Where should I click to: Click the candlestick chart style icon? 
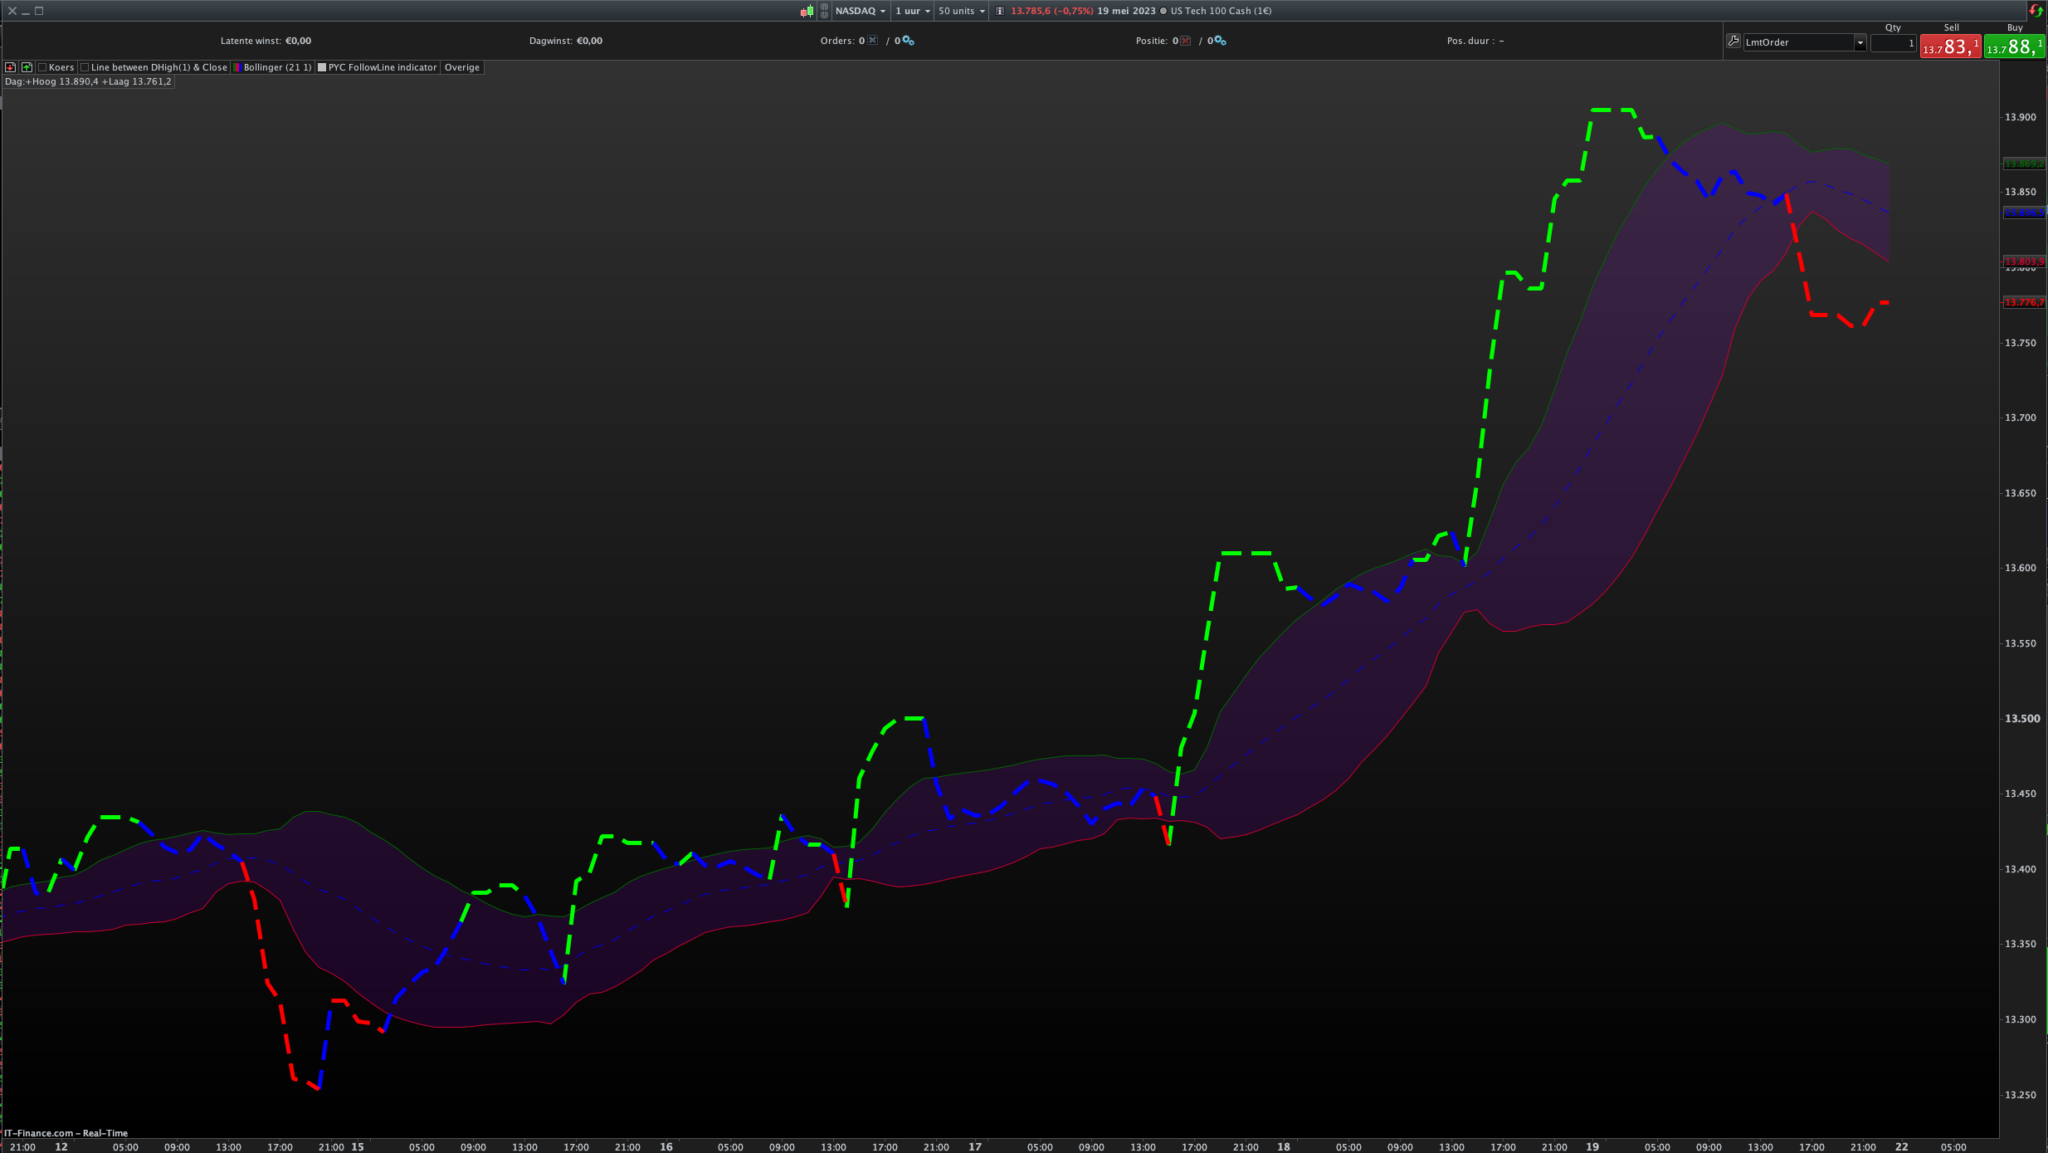[x=806, y=11]
